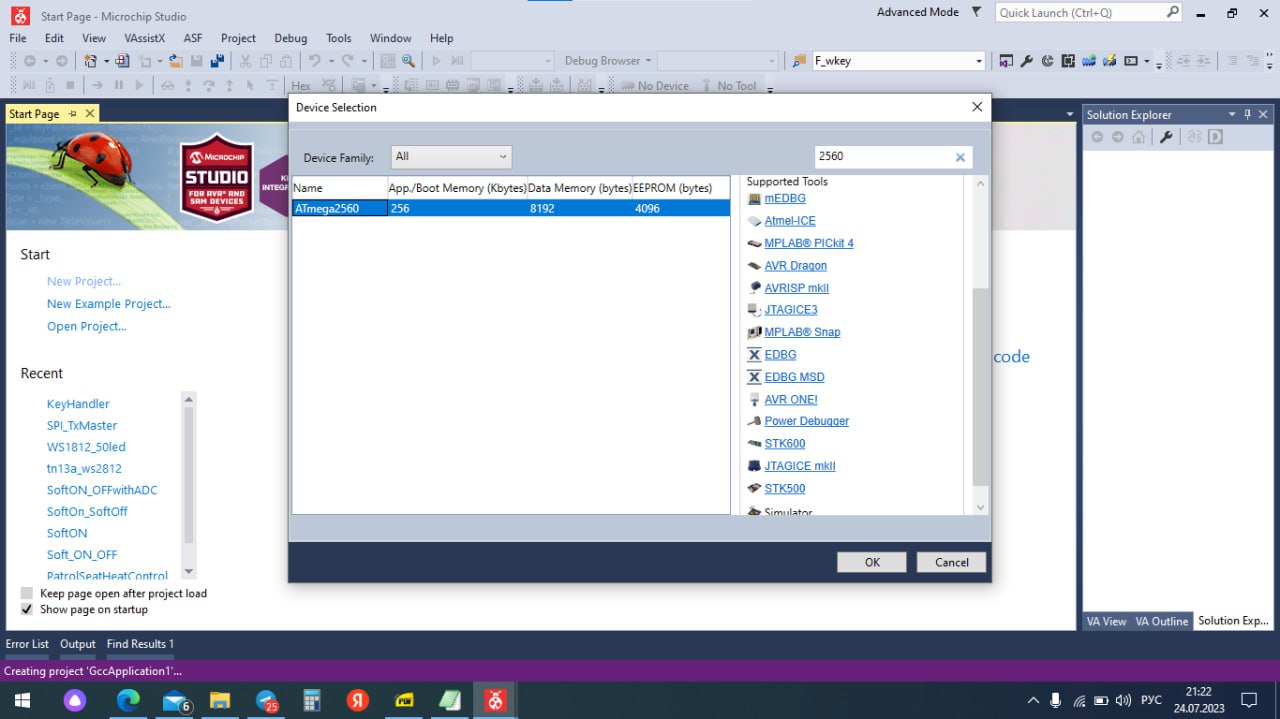This screenshot has width=1280, height=719.
Task: Click the Undo toolbar icon
Action: (314, 61)
